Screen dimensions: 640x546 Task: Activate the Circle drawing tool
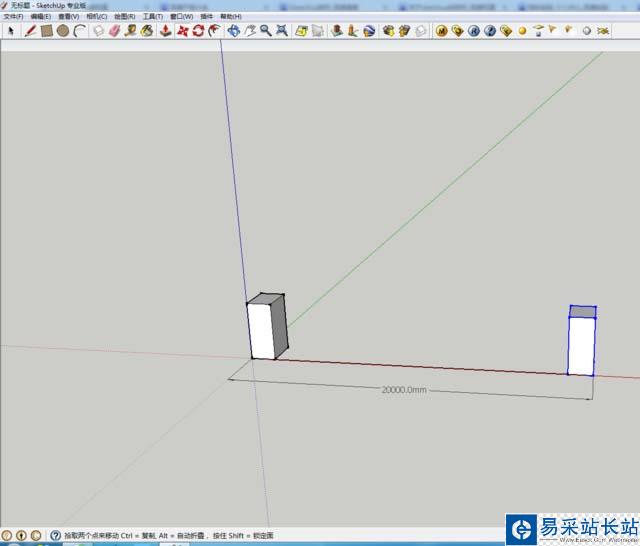(63, 30)
